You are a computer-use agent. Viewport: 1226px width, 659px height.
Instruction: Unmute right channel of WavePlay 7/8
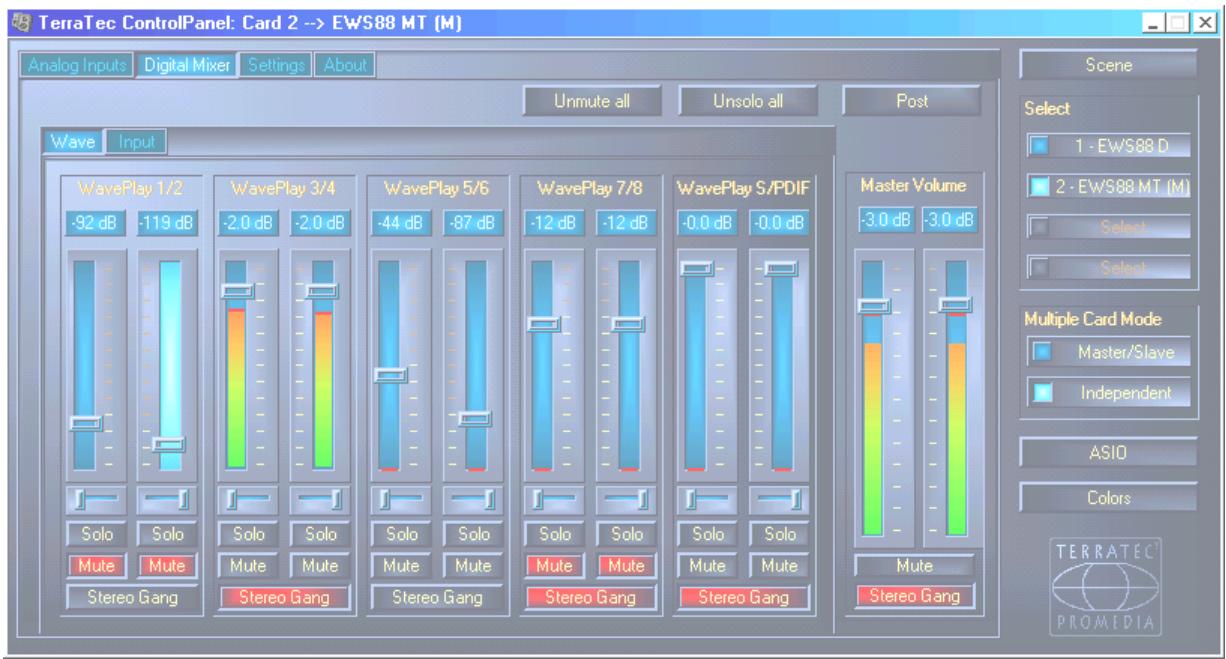(624, 566)
